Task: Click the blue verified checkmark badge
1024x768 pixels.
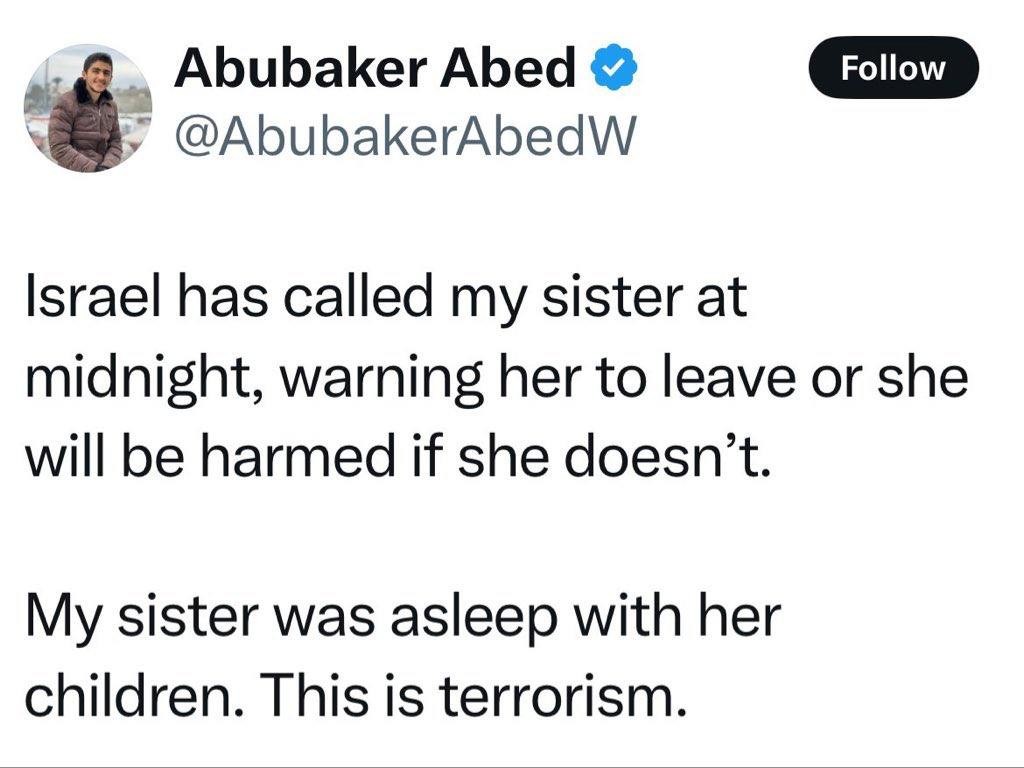Action: [x=613, y=69]
